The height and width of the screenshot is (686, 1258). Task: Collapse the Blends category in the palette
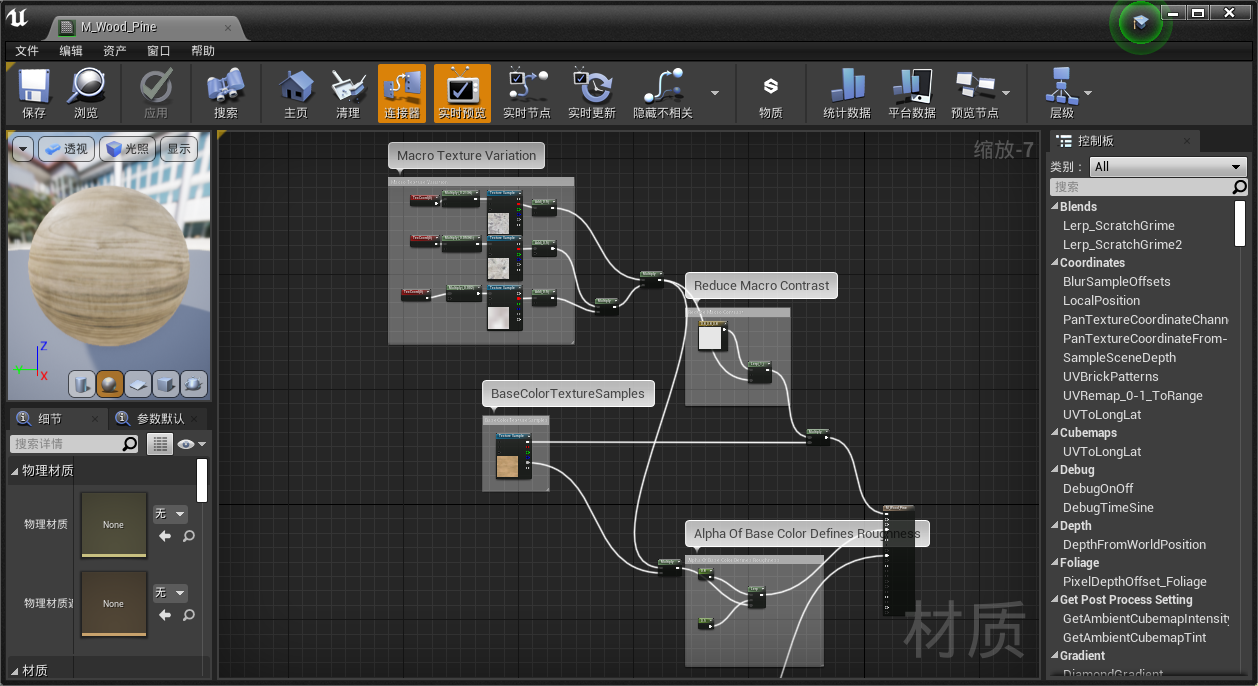pos(1057,206)
